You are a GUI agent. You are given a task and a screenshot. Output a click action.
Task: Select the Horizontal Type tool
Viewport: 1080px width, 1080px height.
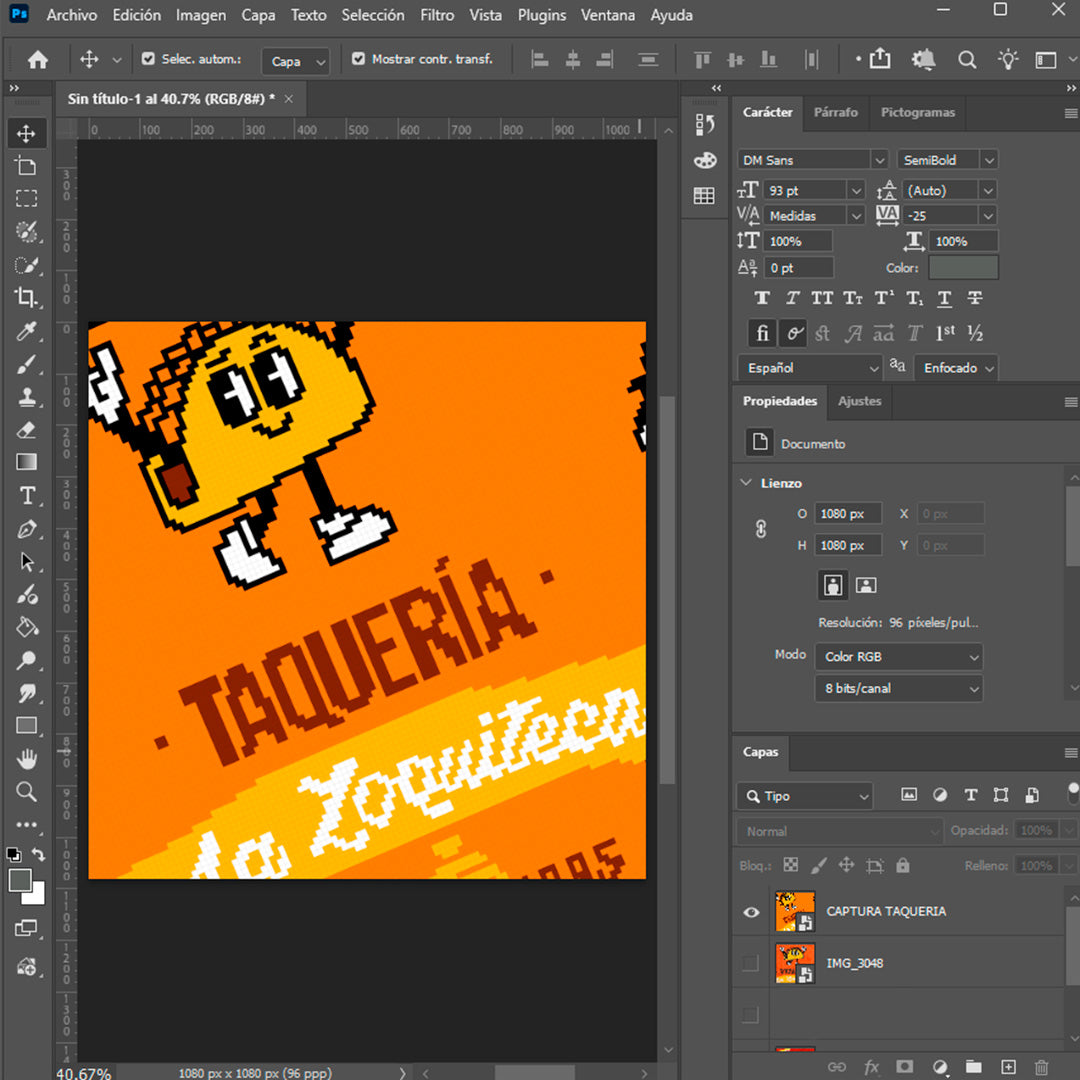26,496
